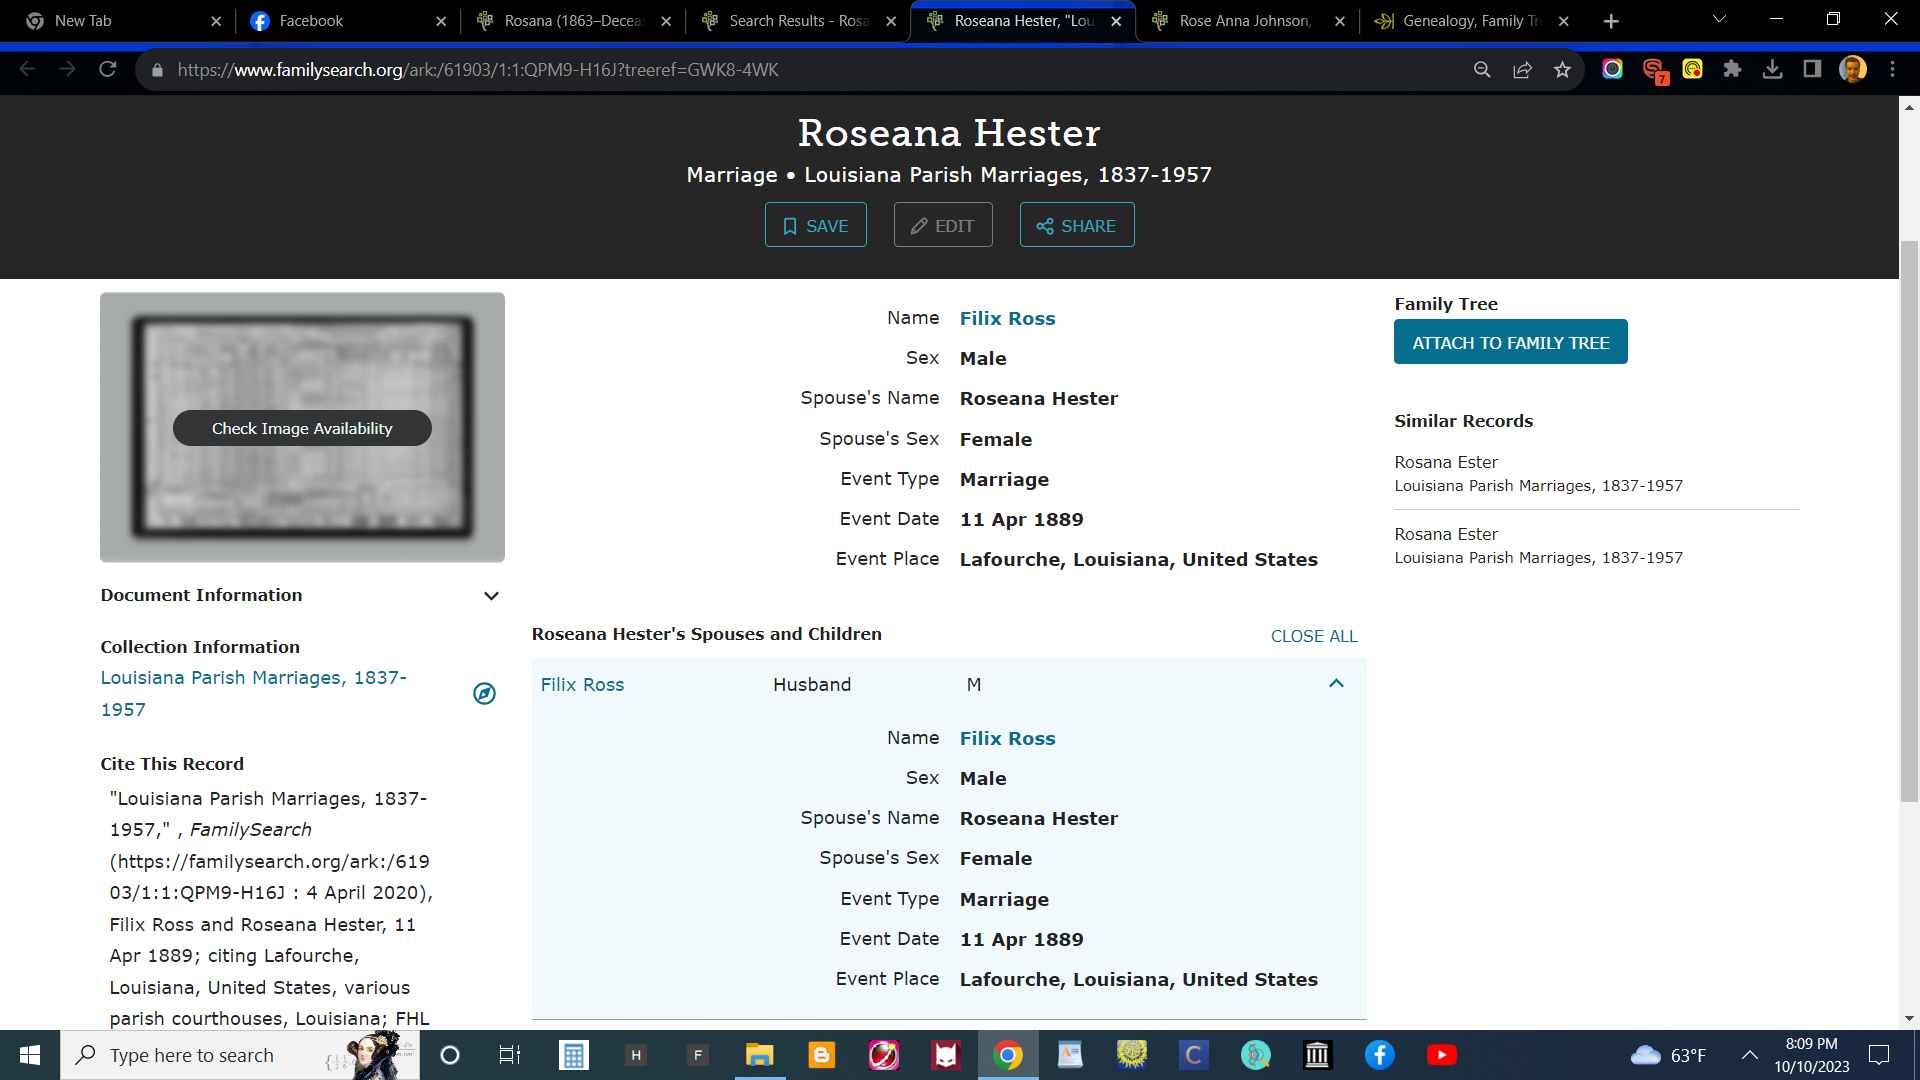The image size is (1920, 1080).
Task: Save this marriage record
Action: [815, 225]
